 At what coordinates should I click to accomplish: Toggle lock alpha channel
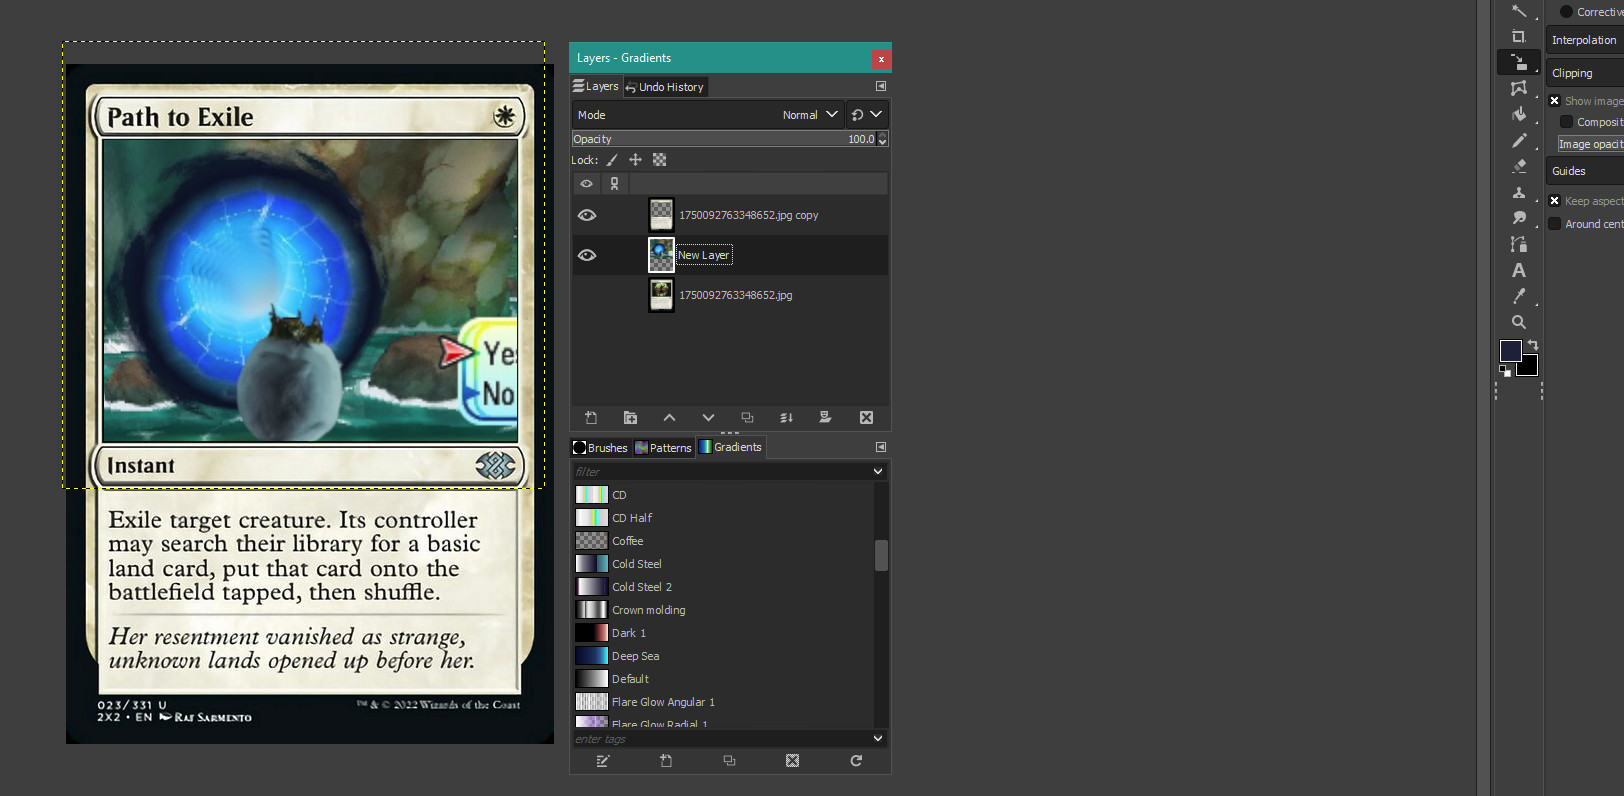(659, 160)
